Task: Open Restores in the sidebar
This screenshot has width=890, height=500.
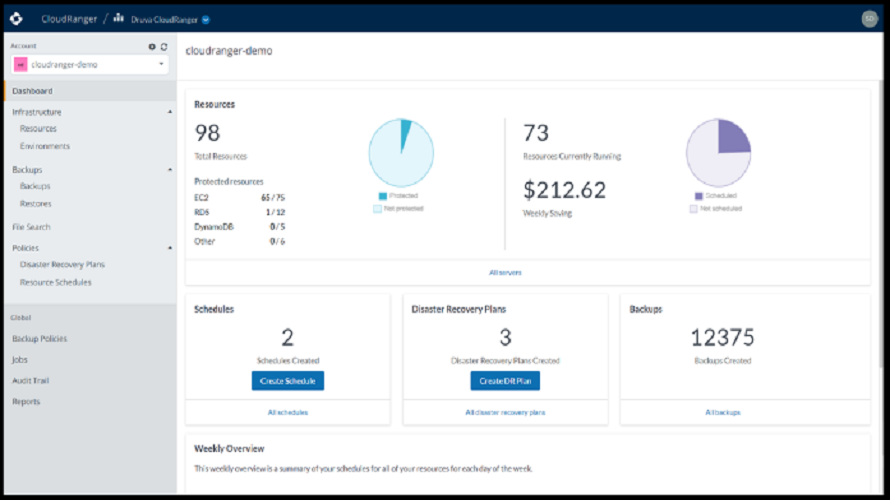Action: [x=36, y=204]
